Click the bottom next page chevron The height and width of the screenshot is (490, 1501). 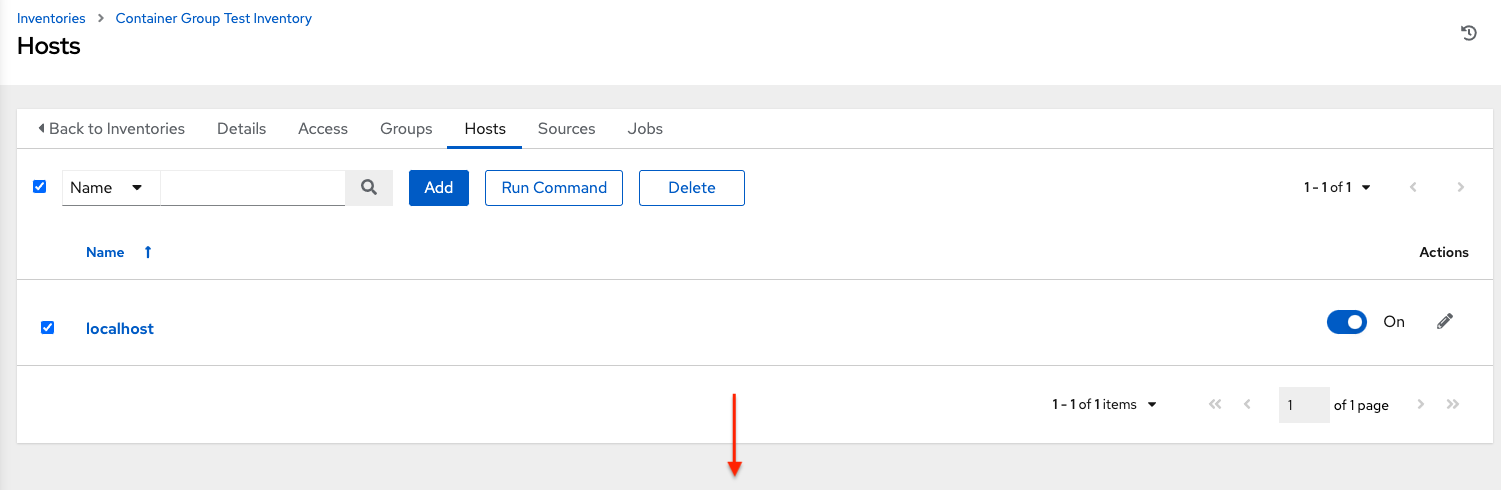(x=1420, y=405)
